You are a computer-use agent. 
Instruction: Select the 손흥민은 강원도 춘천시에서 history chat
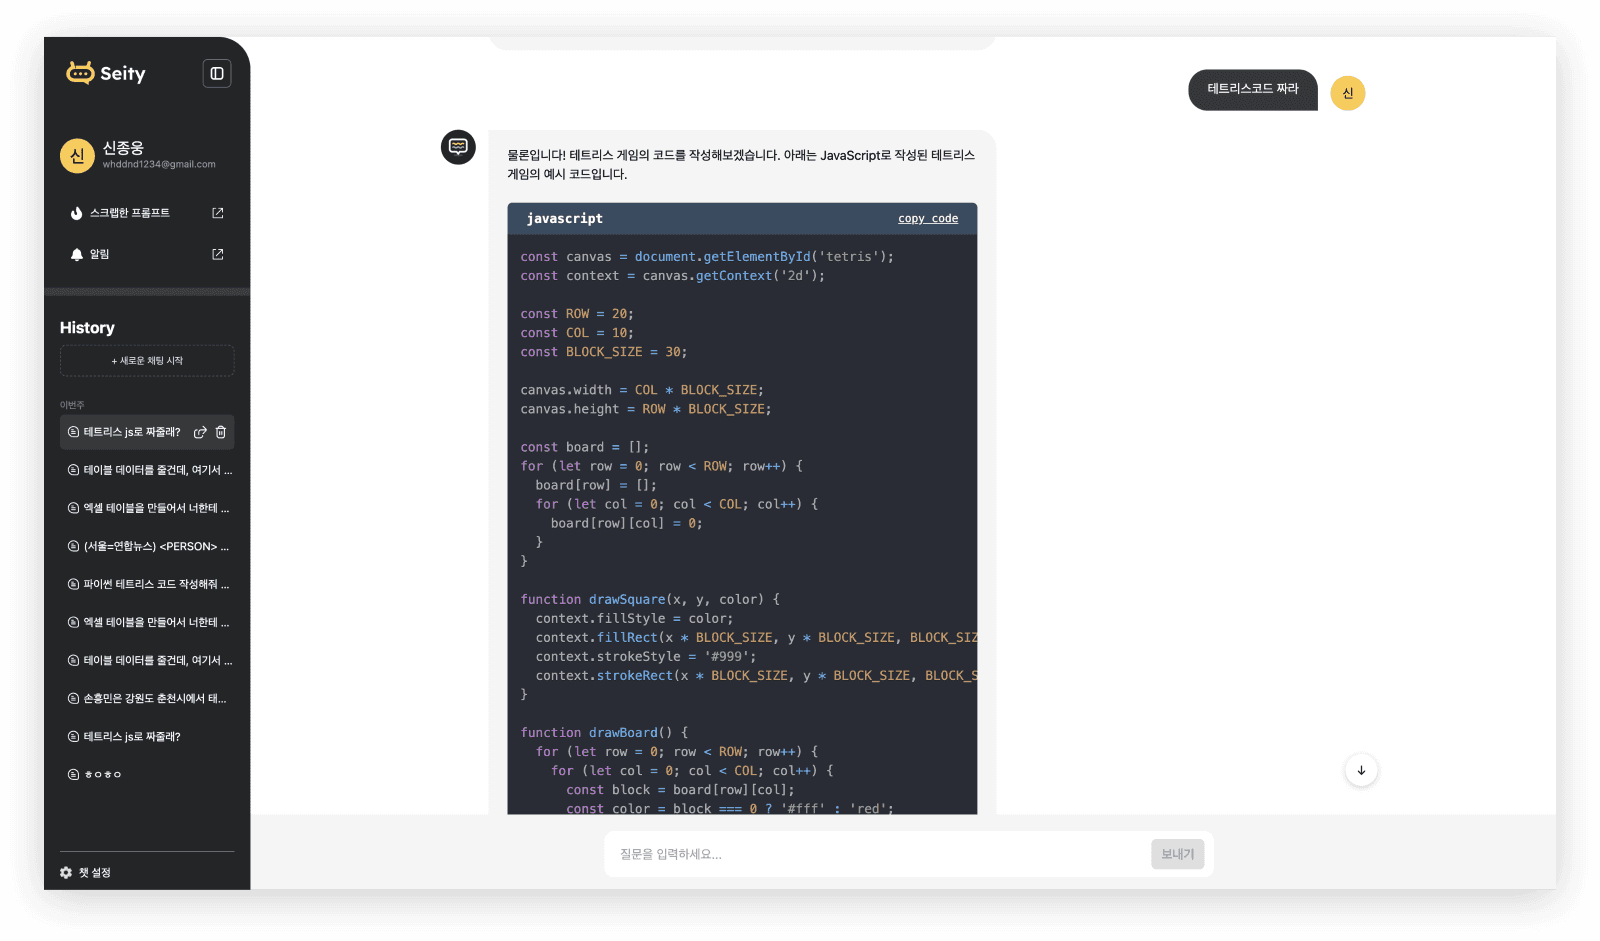click(x=148, y=698)
